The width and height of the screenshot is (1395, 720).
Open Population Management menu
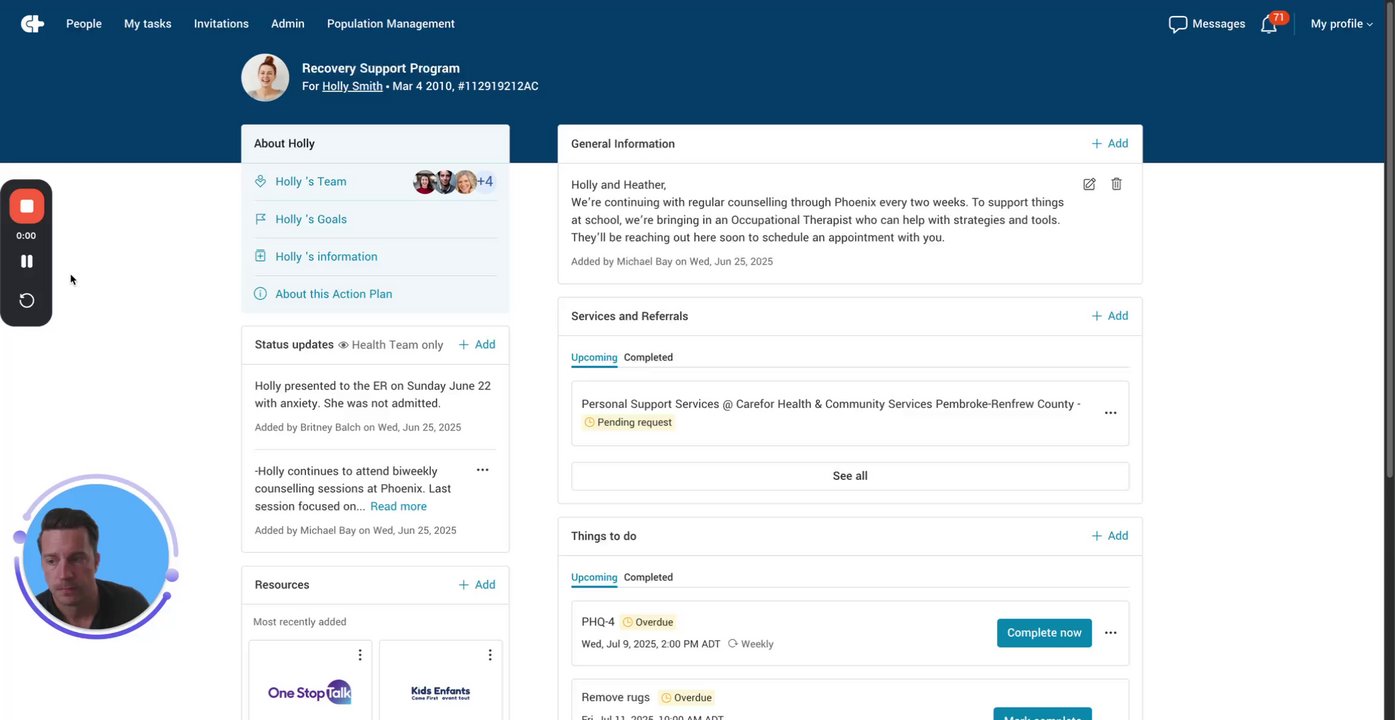point(390,24)
